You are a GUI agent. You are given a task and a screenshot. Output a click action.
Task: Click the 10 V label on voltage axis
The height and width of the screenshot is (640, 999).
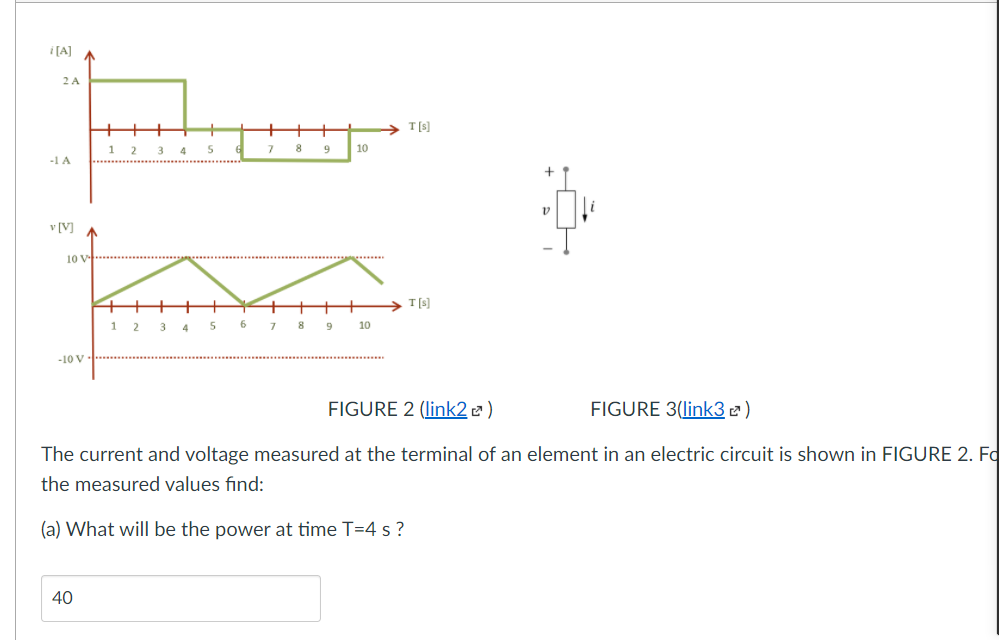pos(78,259)
